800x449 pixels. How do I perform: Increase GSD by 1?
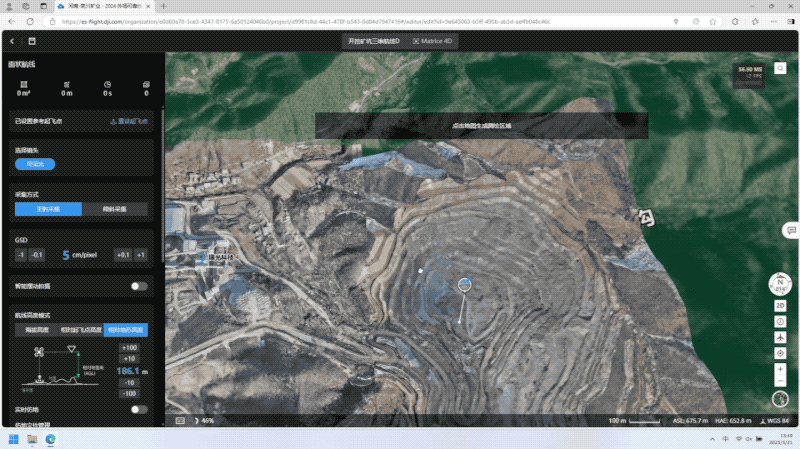tap(141, 255)
